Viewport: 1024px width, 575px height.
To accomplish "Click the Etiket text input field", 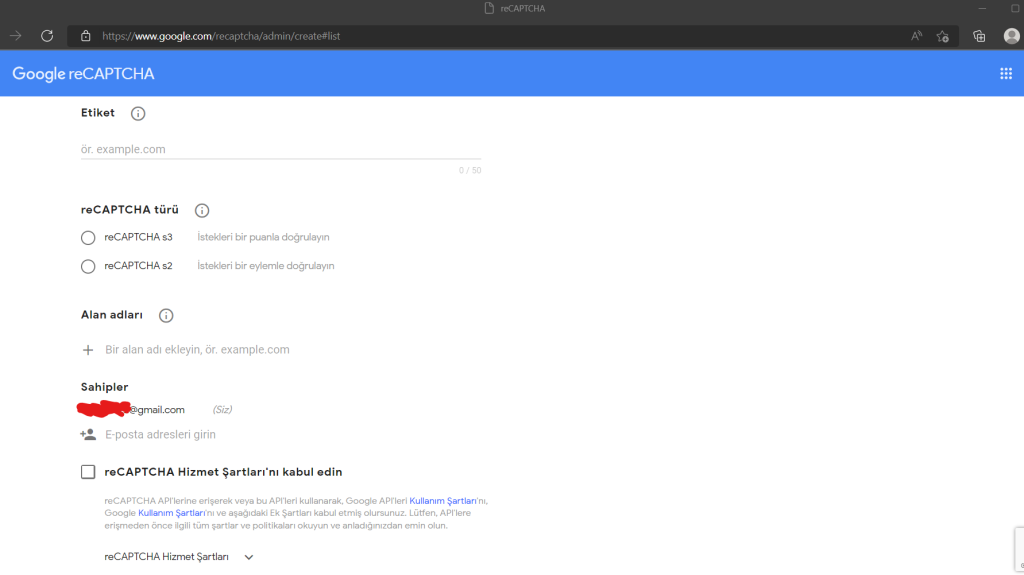I will click(280, 149).
